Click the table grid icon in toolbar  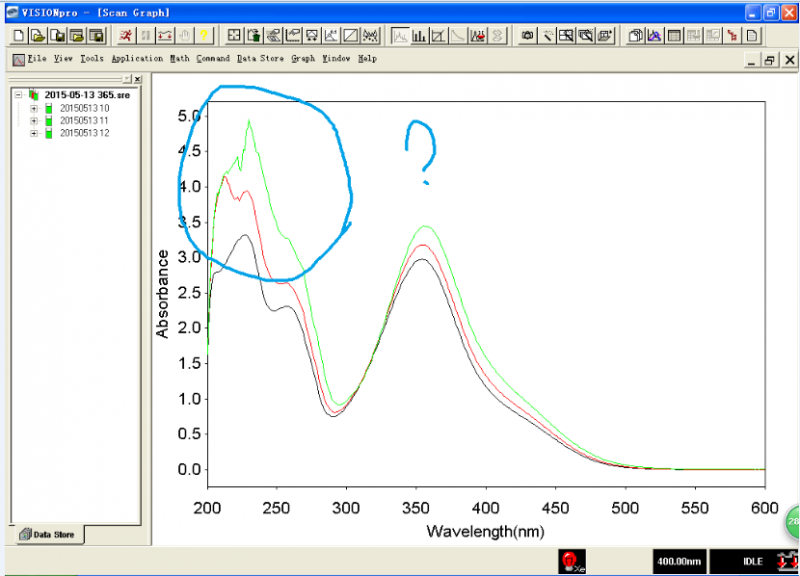674,35
